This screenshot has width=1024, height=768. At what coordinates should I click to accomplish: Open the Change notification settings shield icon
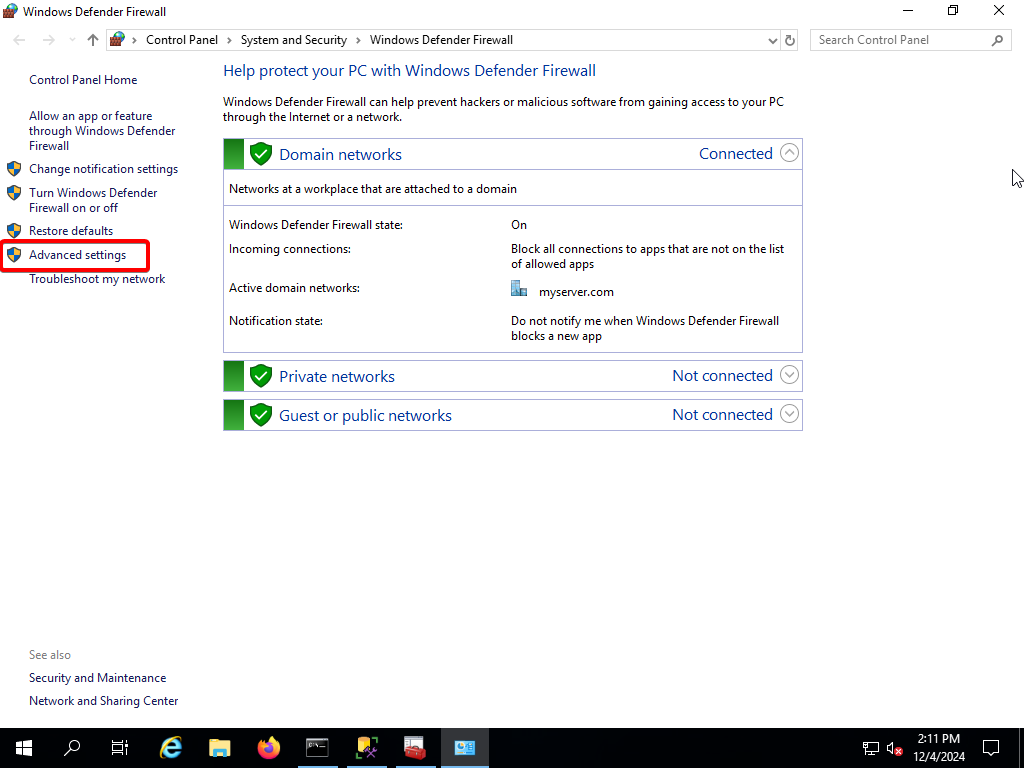(x=14, y=168)
